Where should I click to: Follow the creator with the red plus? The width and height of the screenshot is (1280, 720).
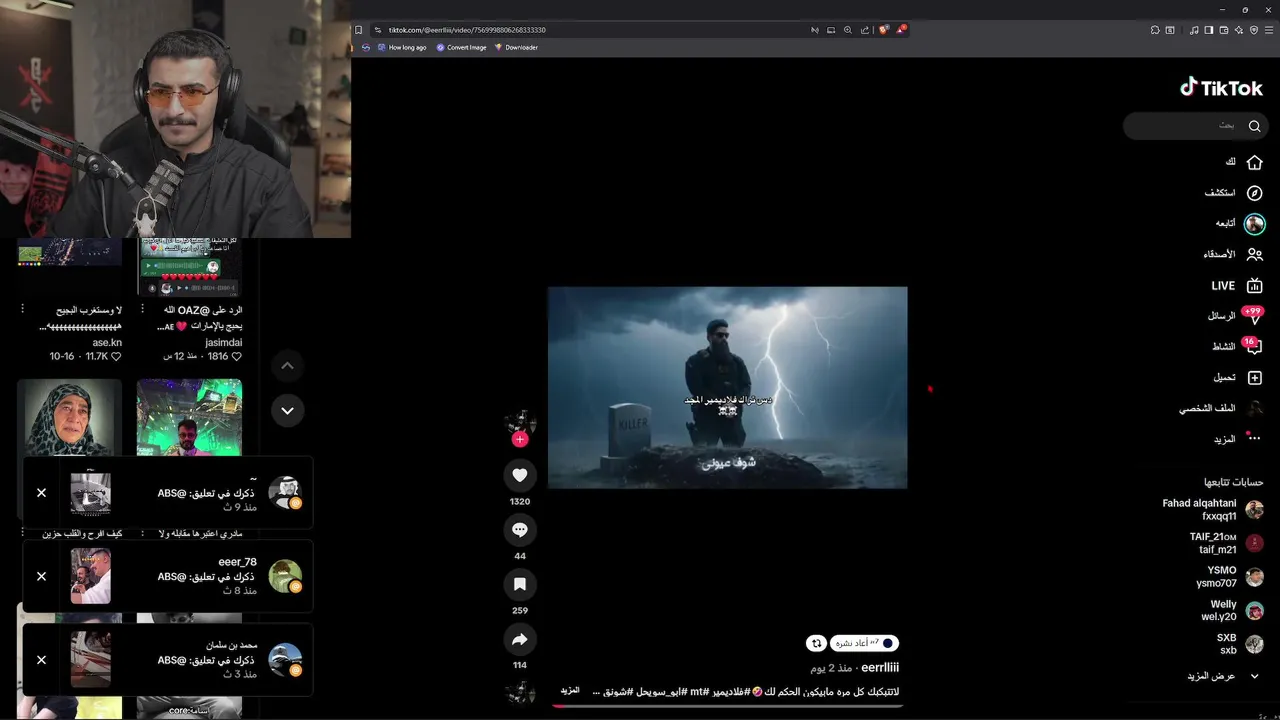pyautogui.click(x=519, y=439)
